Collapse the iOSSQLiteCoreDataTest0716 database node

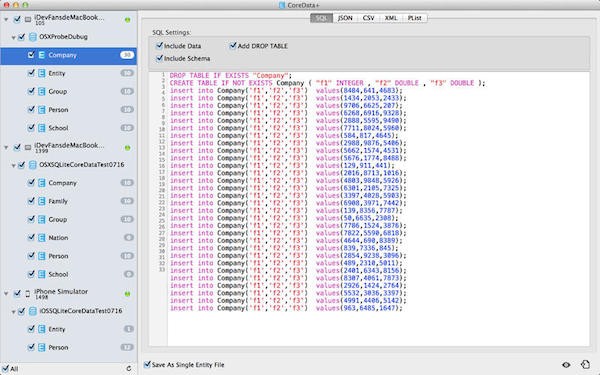pyautogui.click(x=13, y=312)
